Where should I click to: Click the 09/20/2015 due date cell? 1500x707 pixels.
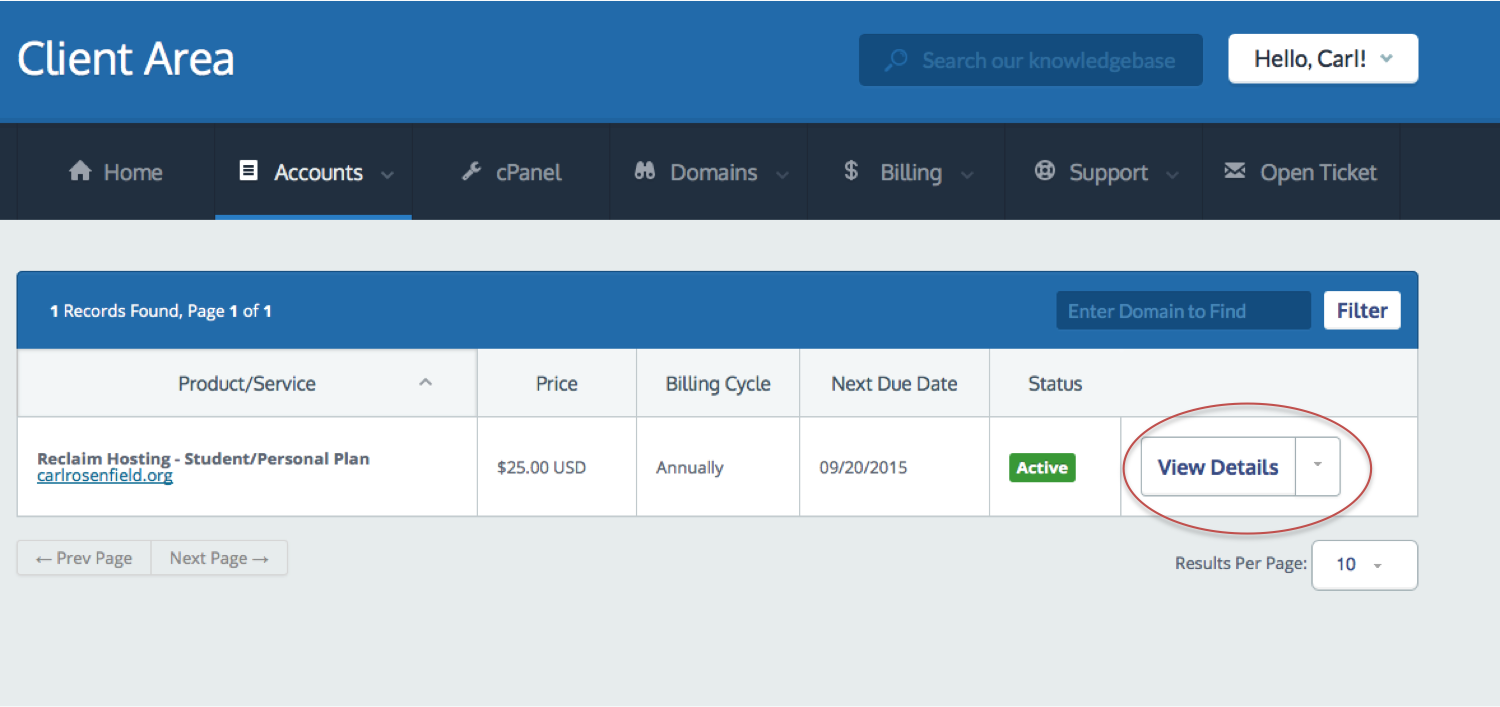(894, 467)
